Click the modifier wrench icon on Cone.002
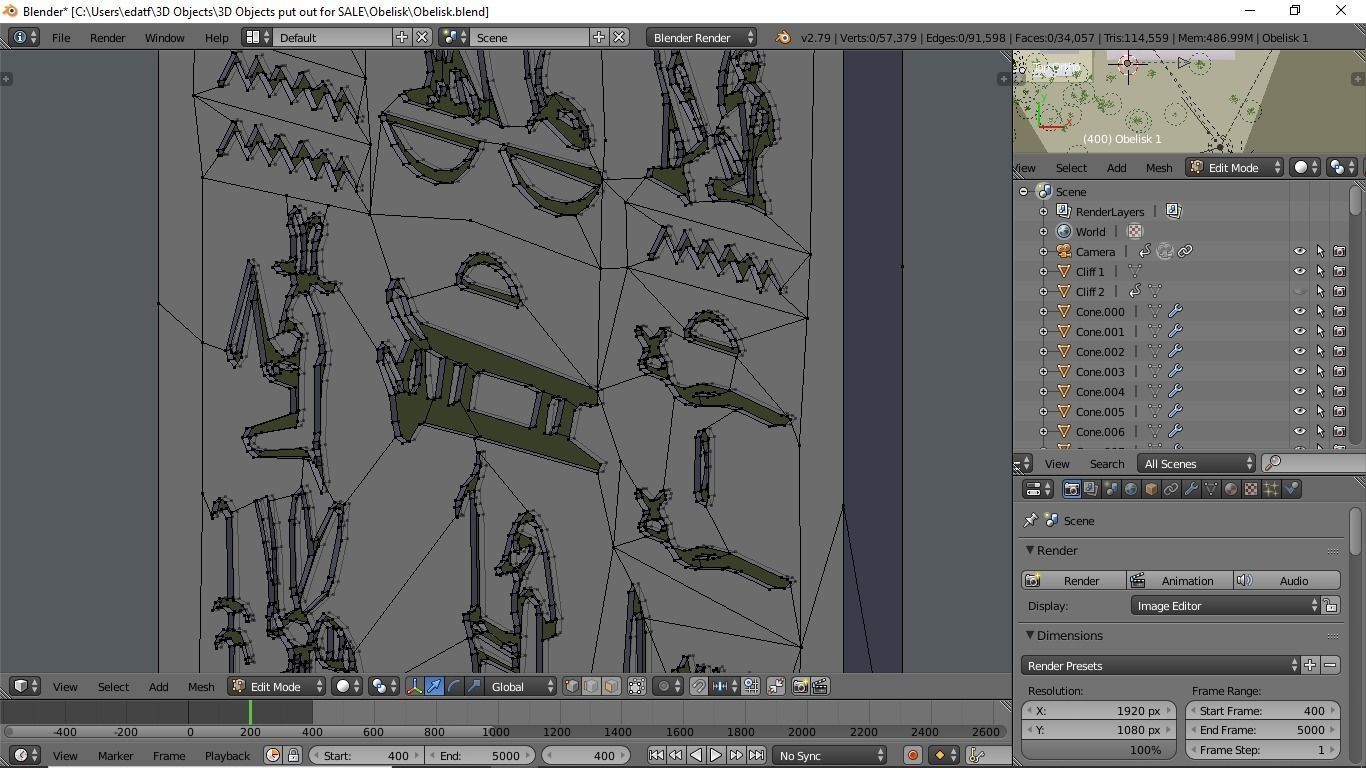Screen dimensions: 1366x768 pyautogui.click(x=1175, y=351)
